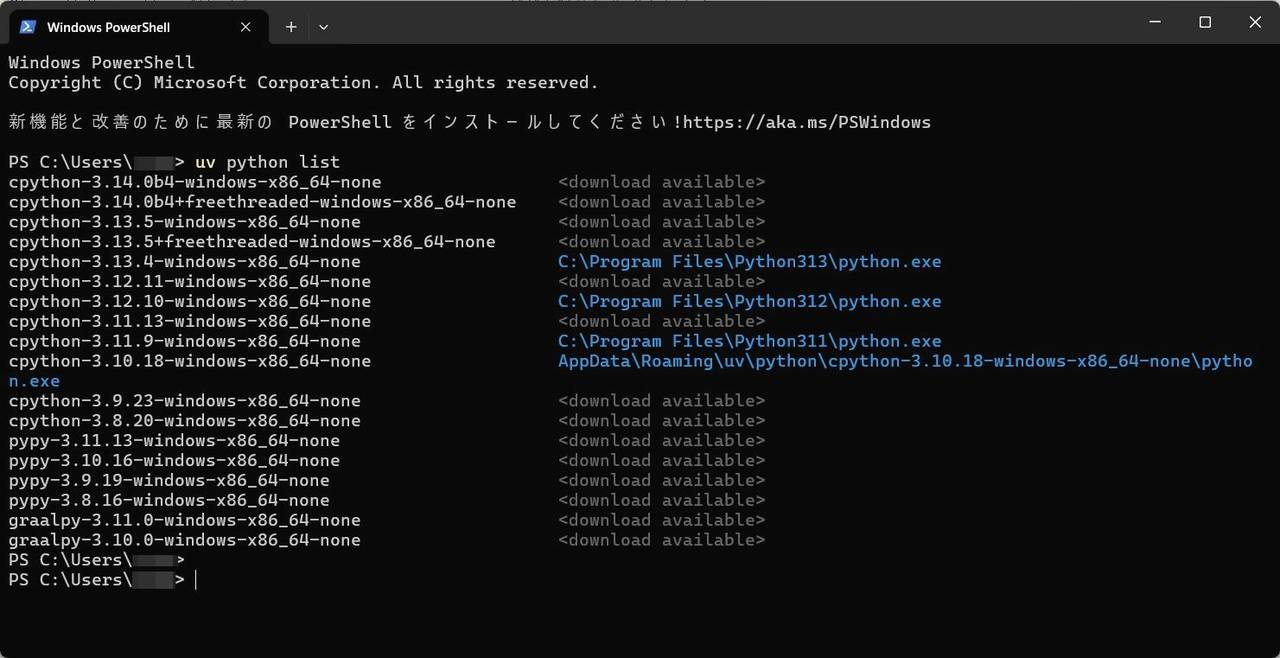This screenshot has height=658, width=1280.
Task: Minimize the terminal window
Action: point(1155,22)
